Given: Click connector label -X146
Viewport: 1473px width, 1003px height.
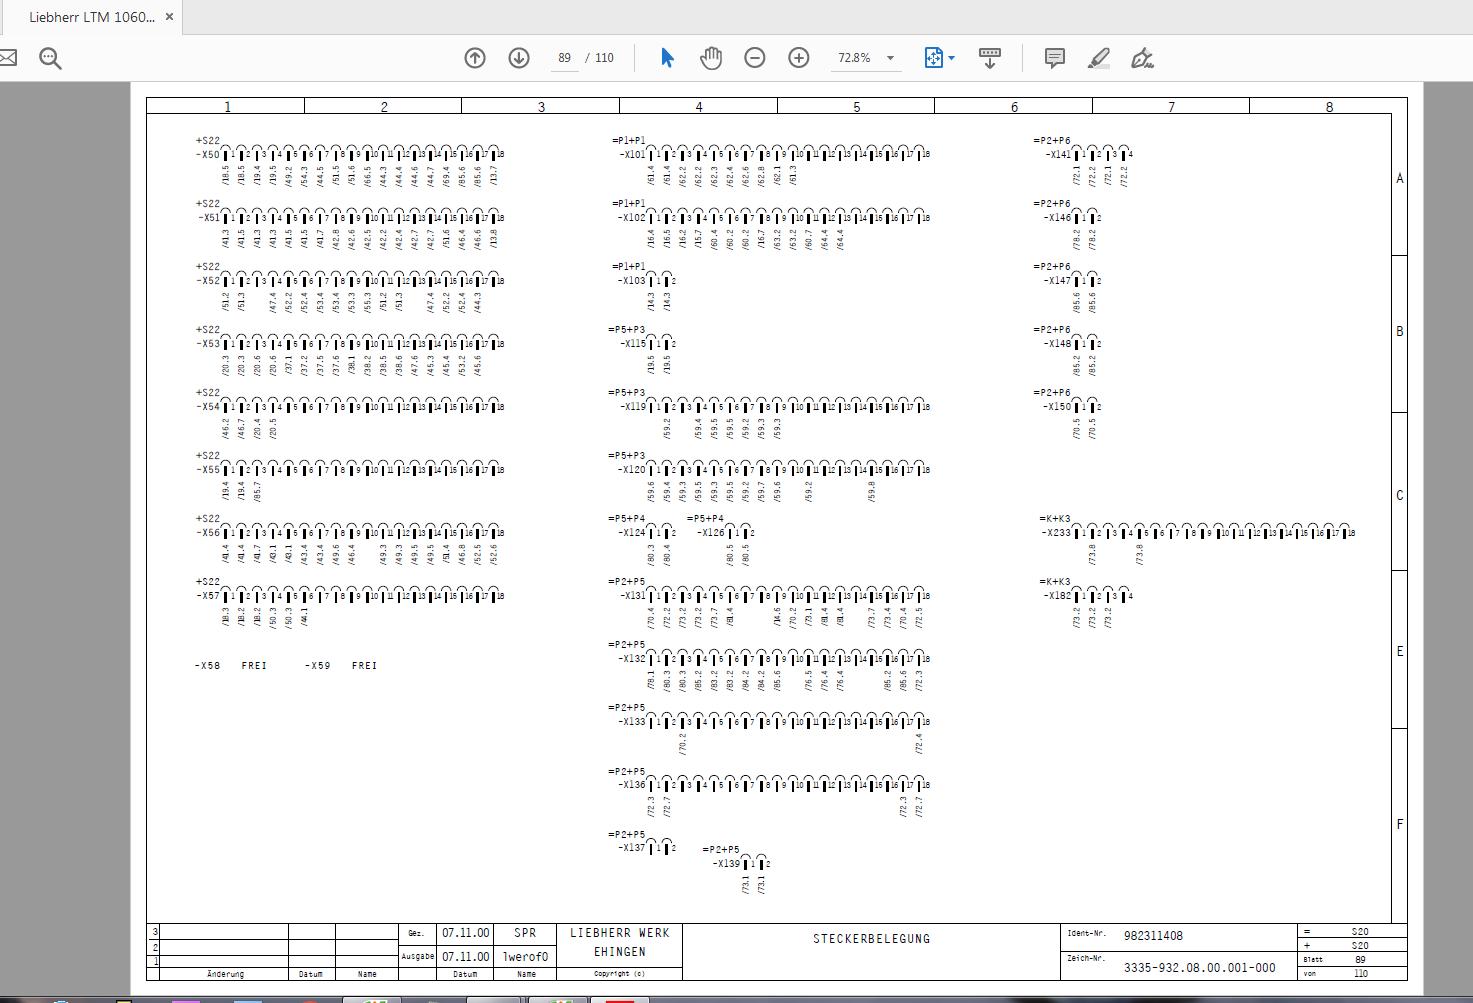Looking at the screenshot, I should tap(1057, 218).
